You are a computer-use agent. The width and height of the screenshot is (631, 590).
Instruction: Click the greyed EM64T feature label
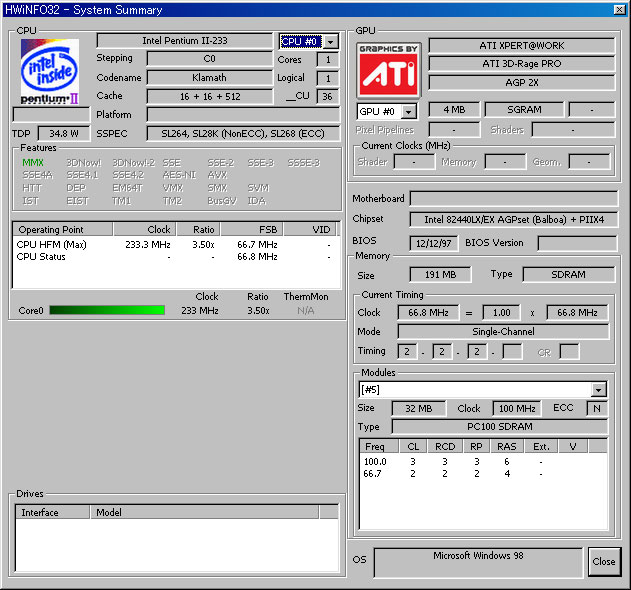128,188
